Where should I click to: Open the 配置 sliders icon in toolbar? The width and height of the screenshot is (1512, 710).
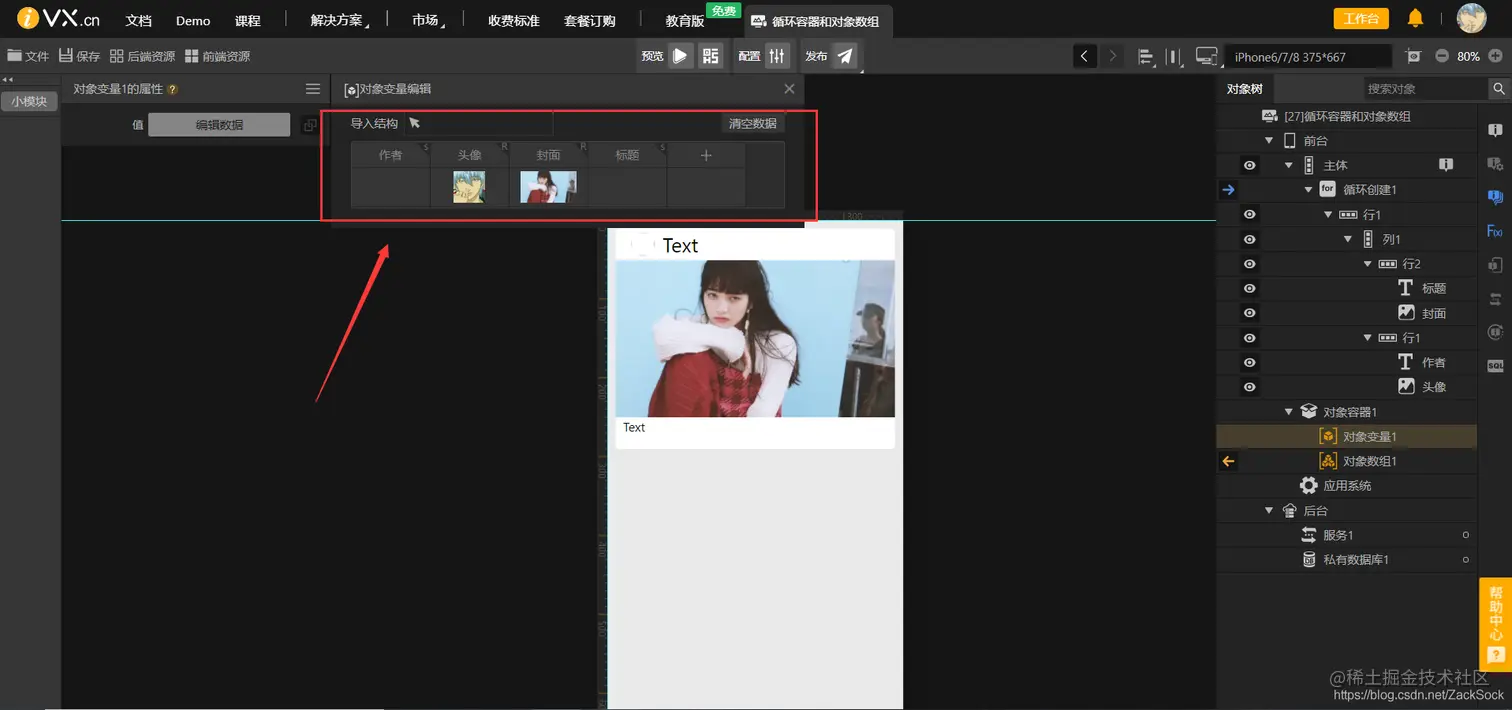(777, 56)
